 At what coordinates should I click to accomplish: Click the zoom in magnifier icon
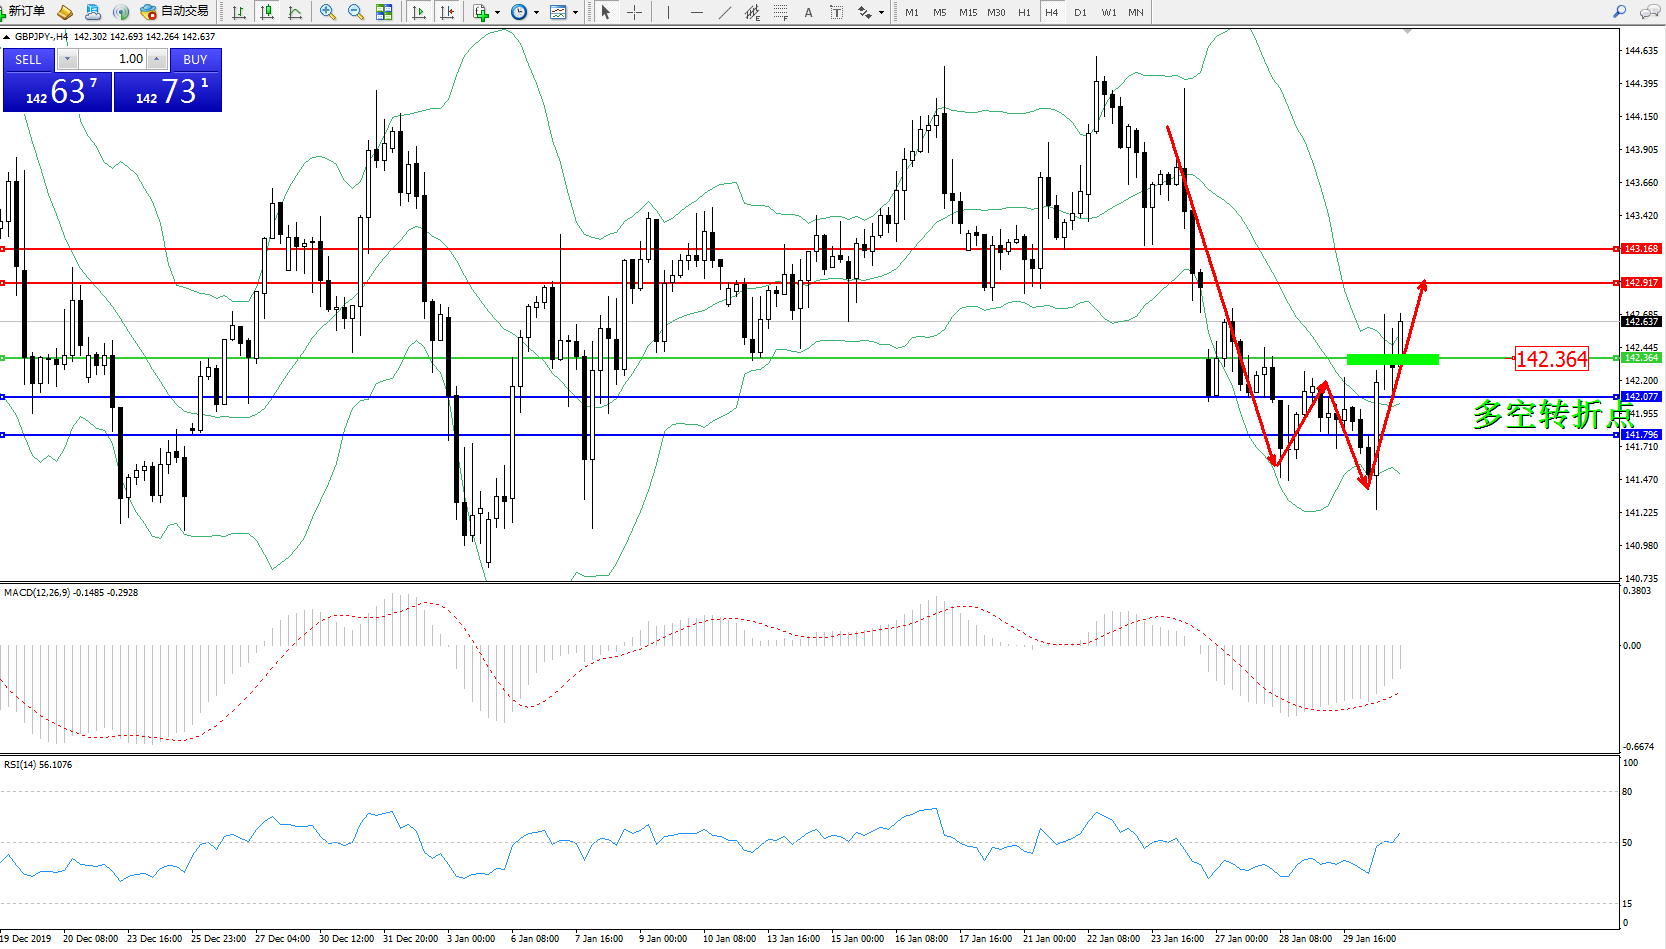click(x=327, y=12)
